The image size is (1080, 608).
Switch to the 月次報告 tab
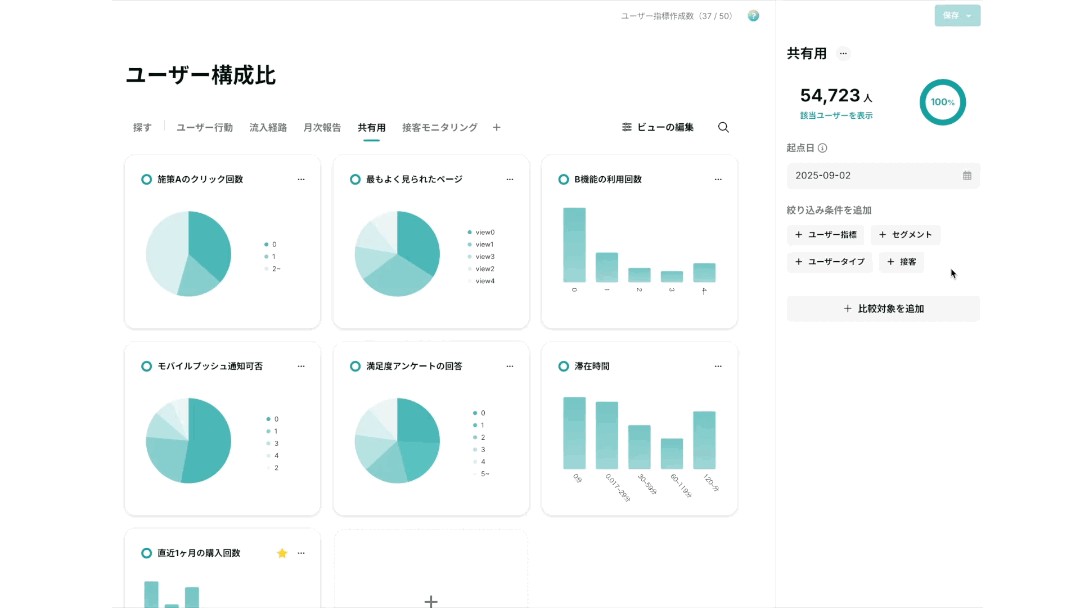pos(322,127)
